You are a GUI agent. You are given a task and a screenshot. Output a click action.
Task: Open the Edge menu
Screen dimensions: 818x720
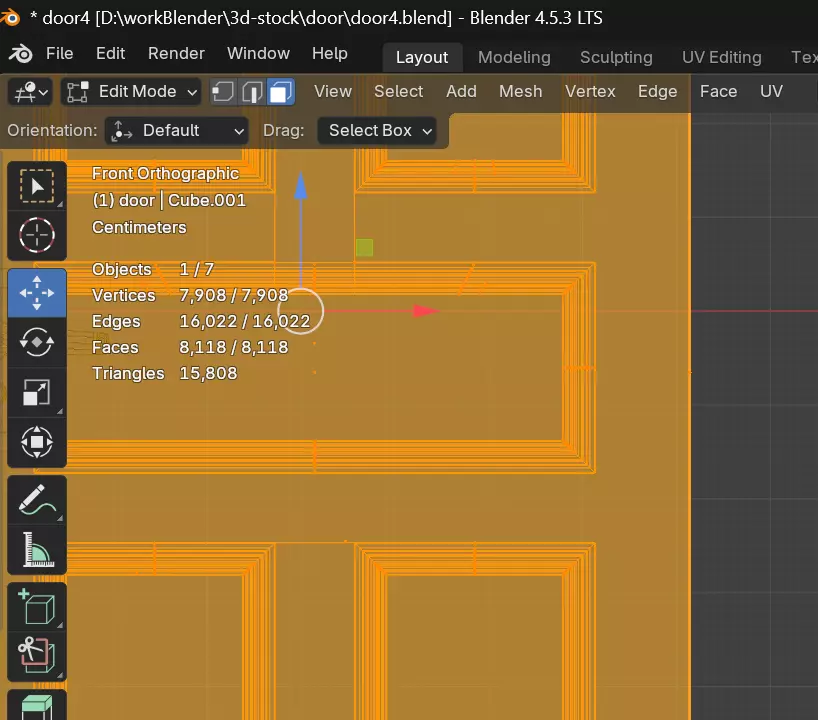657,92
